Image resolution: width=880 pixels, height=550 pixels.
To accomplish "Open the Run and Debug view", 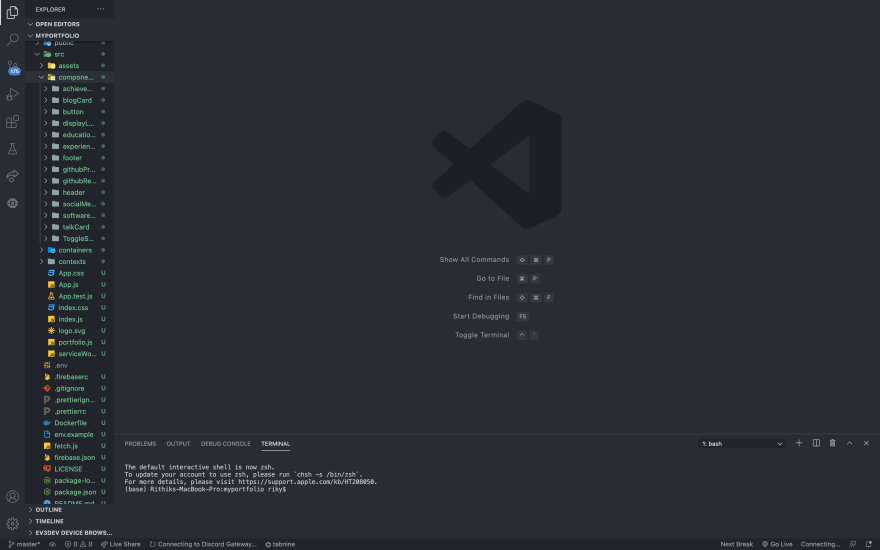I will pos(12,94).
